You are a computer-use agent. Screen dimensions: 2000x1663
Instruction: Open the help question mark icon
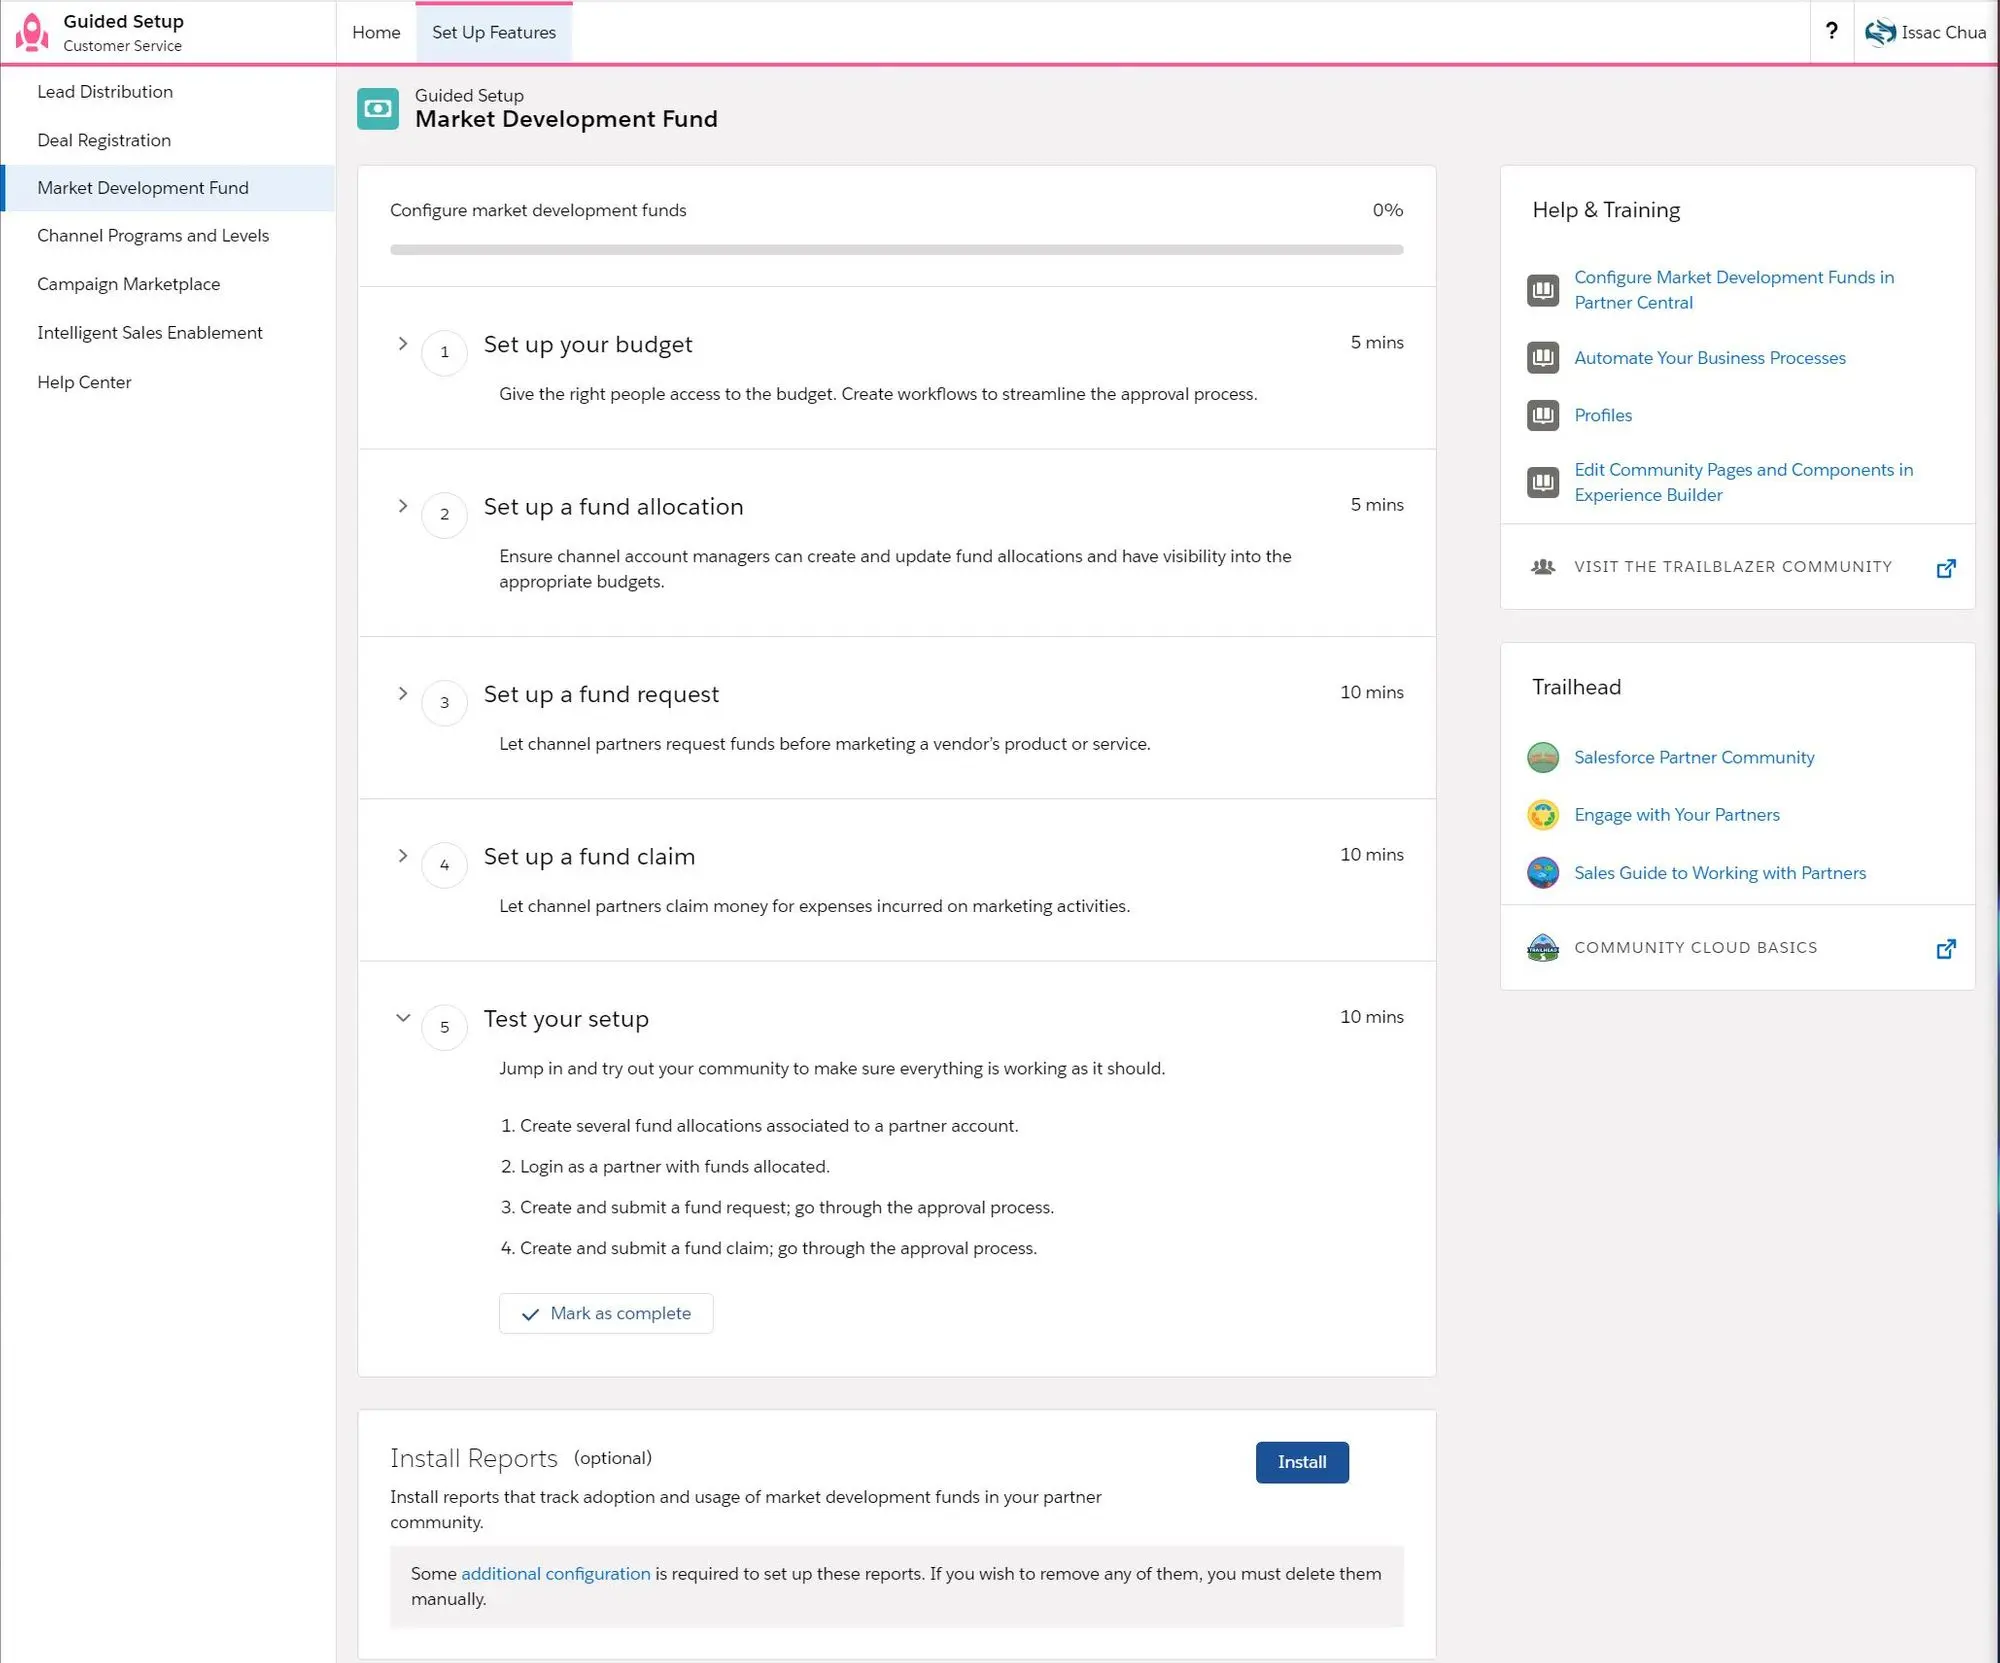point(1831,31)
